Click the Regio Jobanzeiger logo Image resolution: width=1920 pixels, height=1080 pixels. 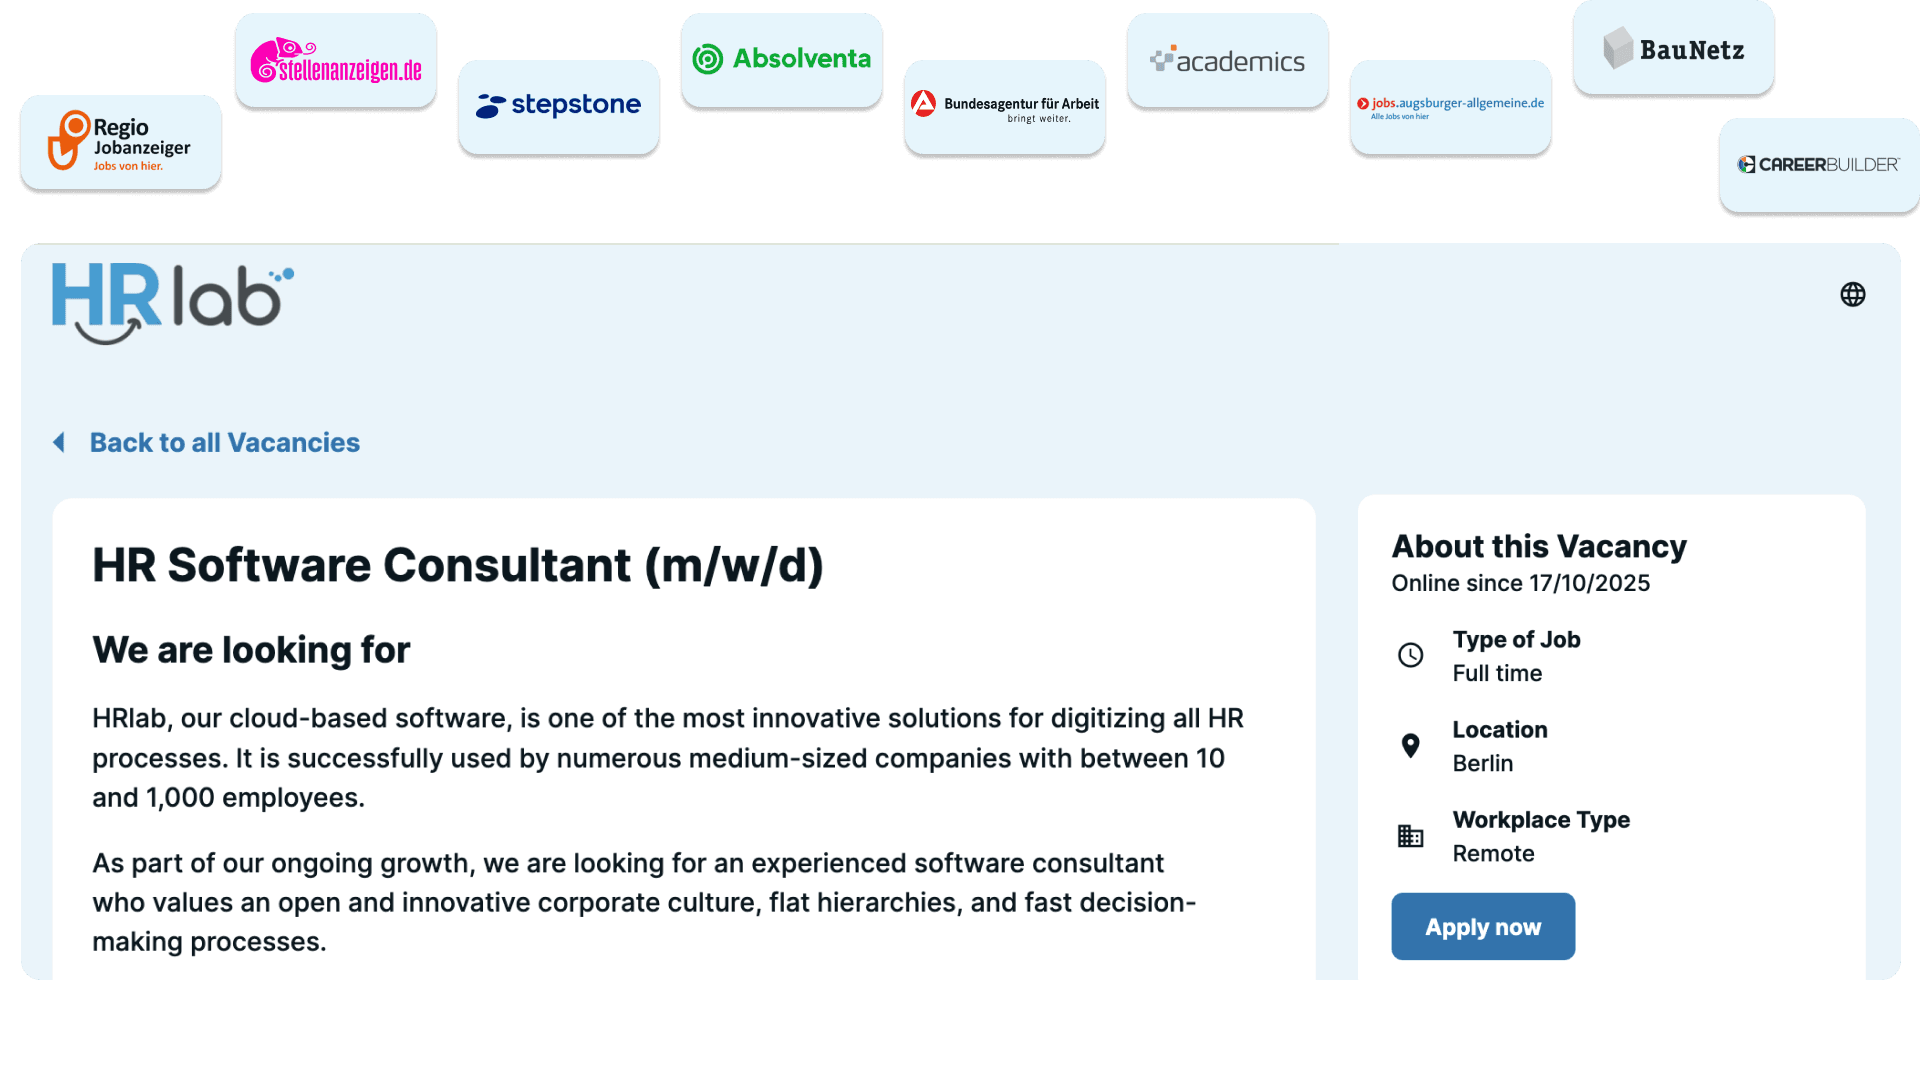(x=120, y=142)
